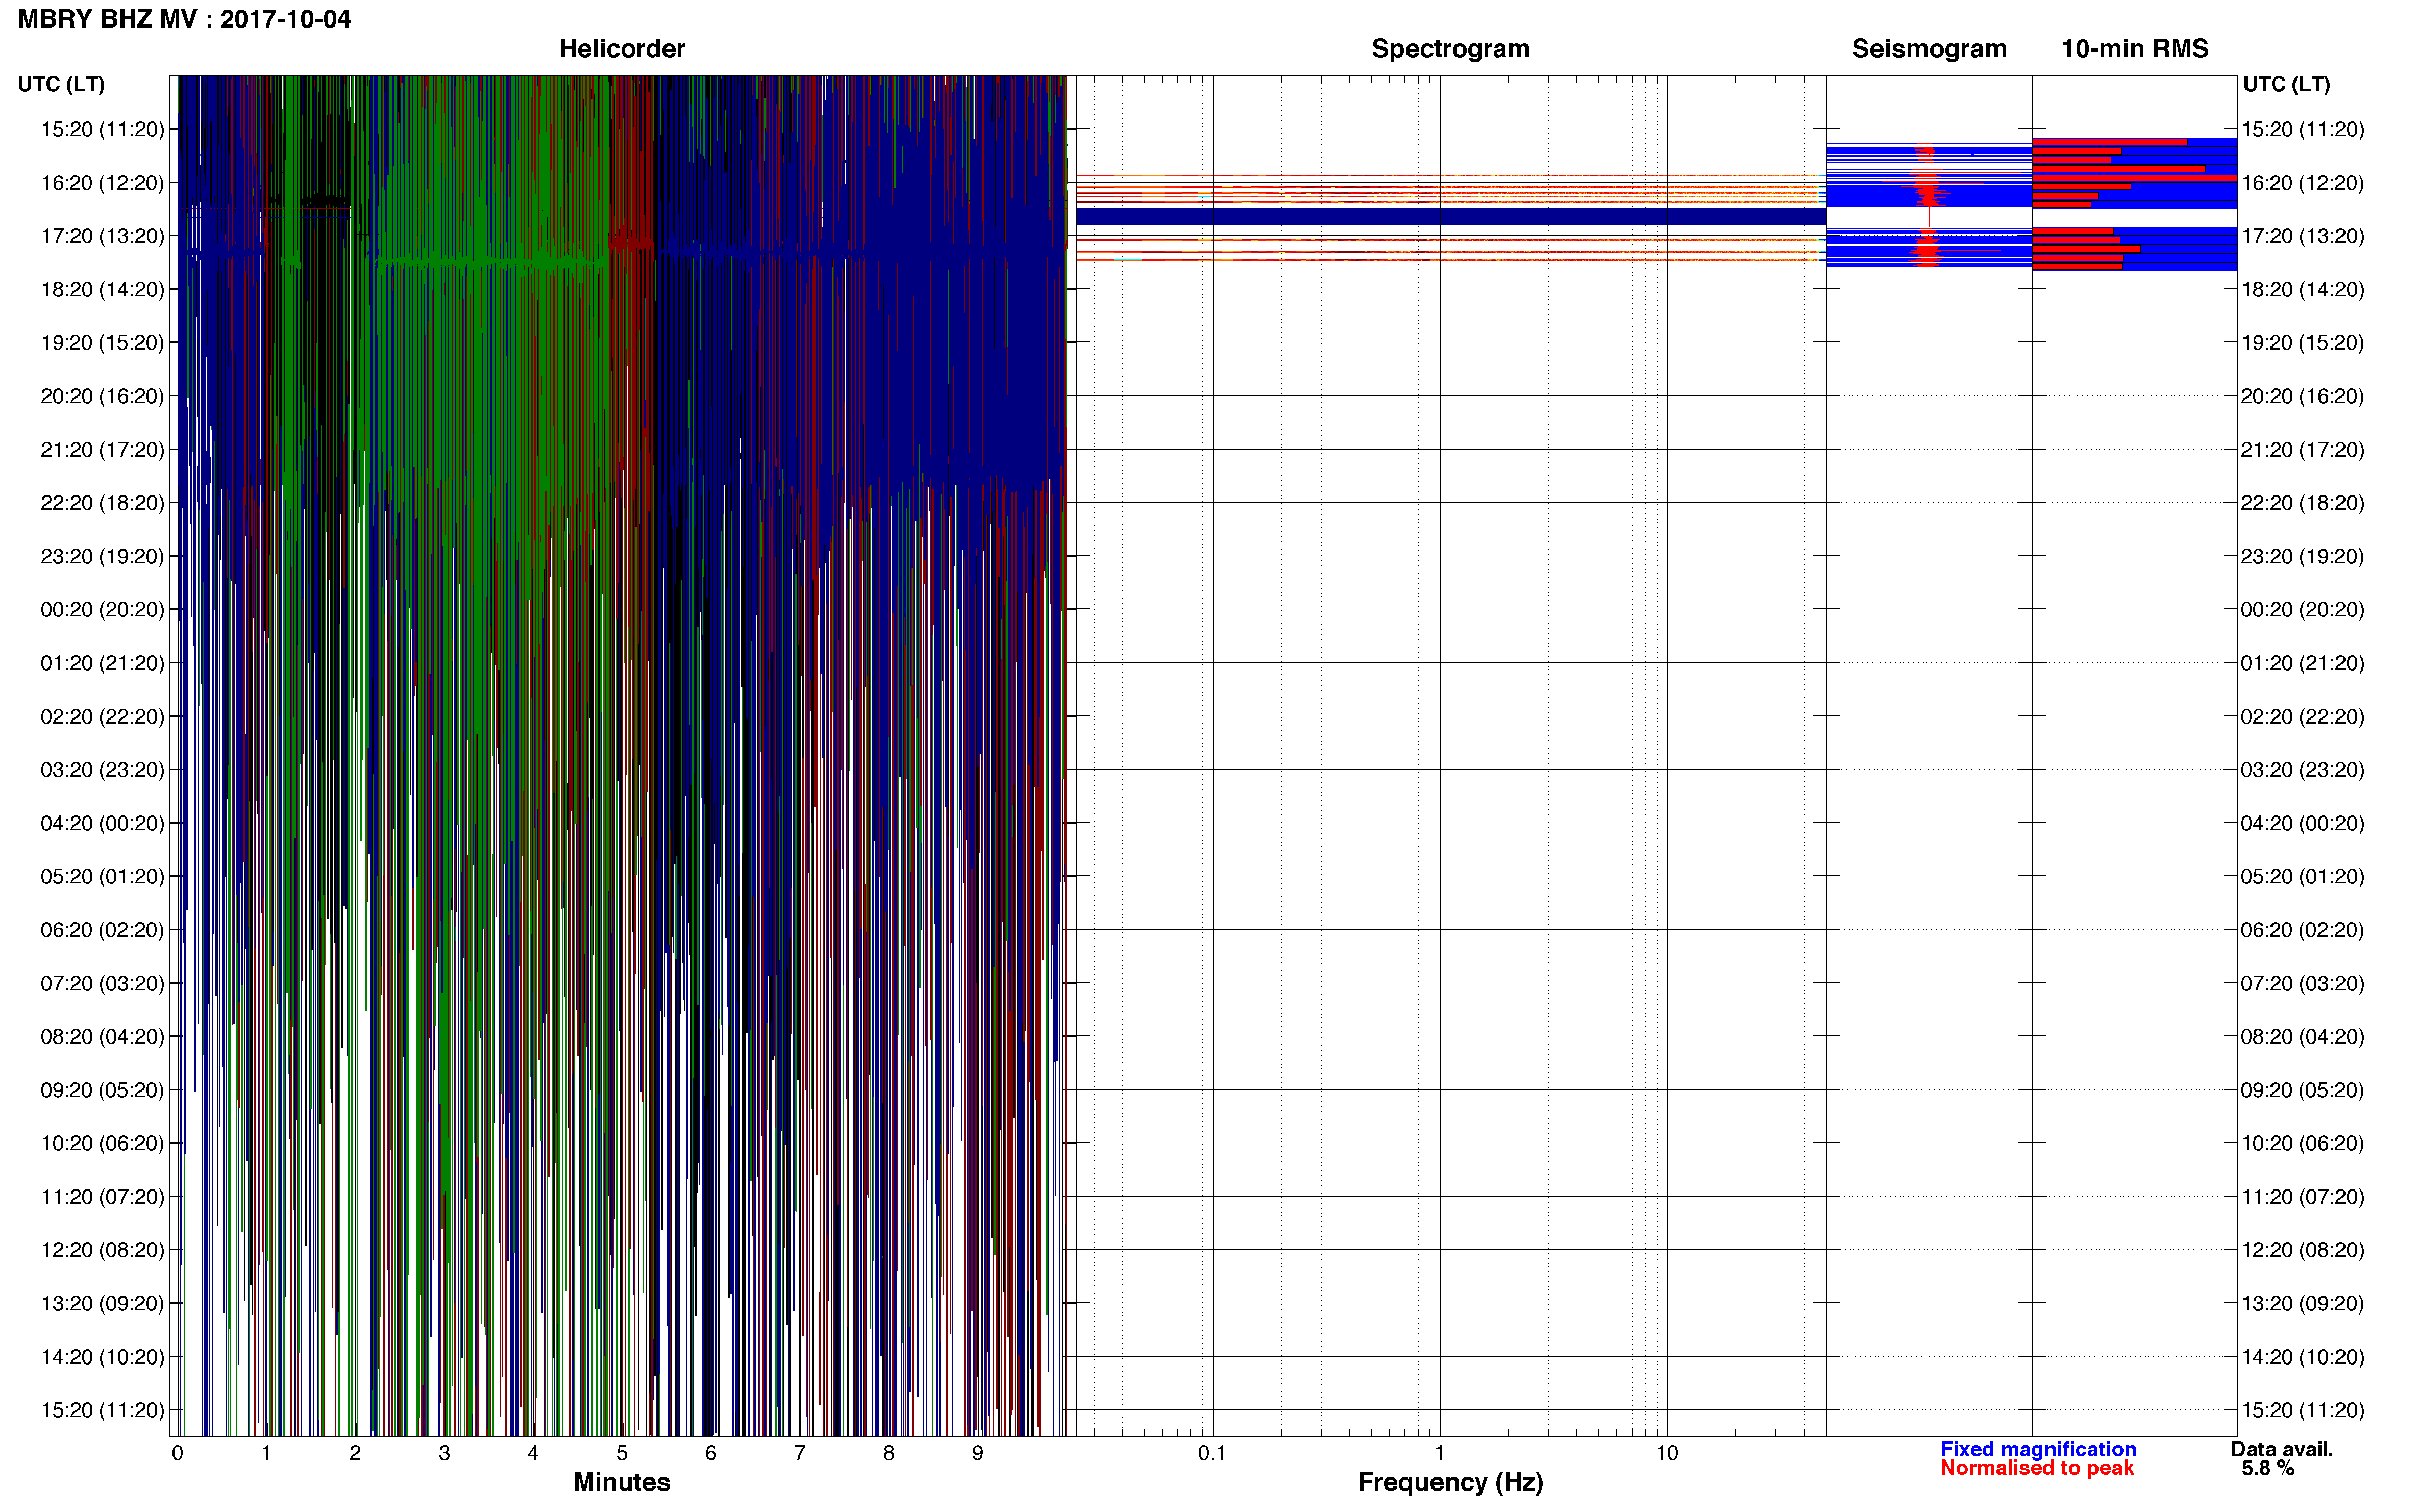2419x1512 pixels.
Task: Click the Data avail. label
Action: pos(2281,1449)
